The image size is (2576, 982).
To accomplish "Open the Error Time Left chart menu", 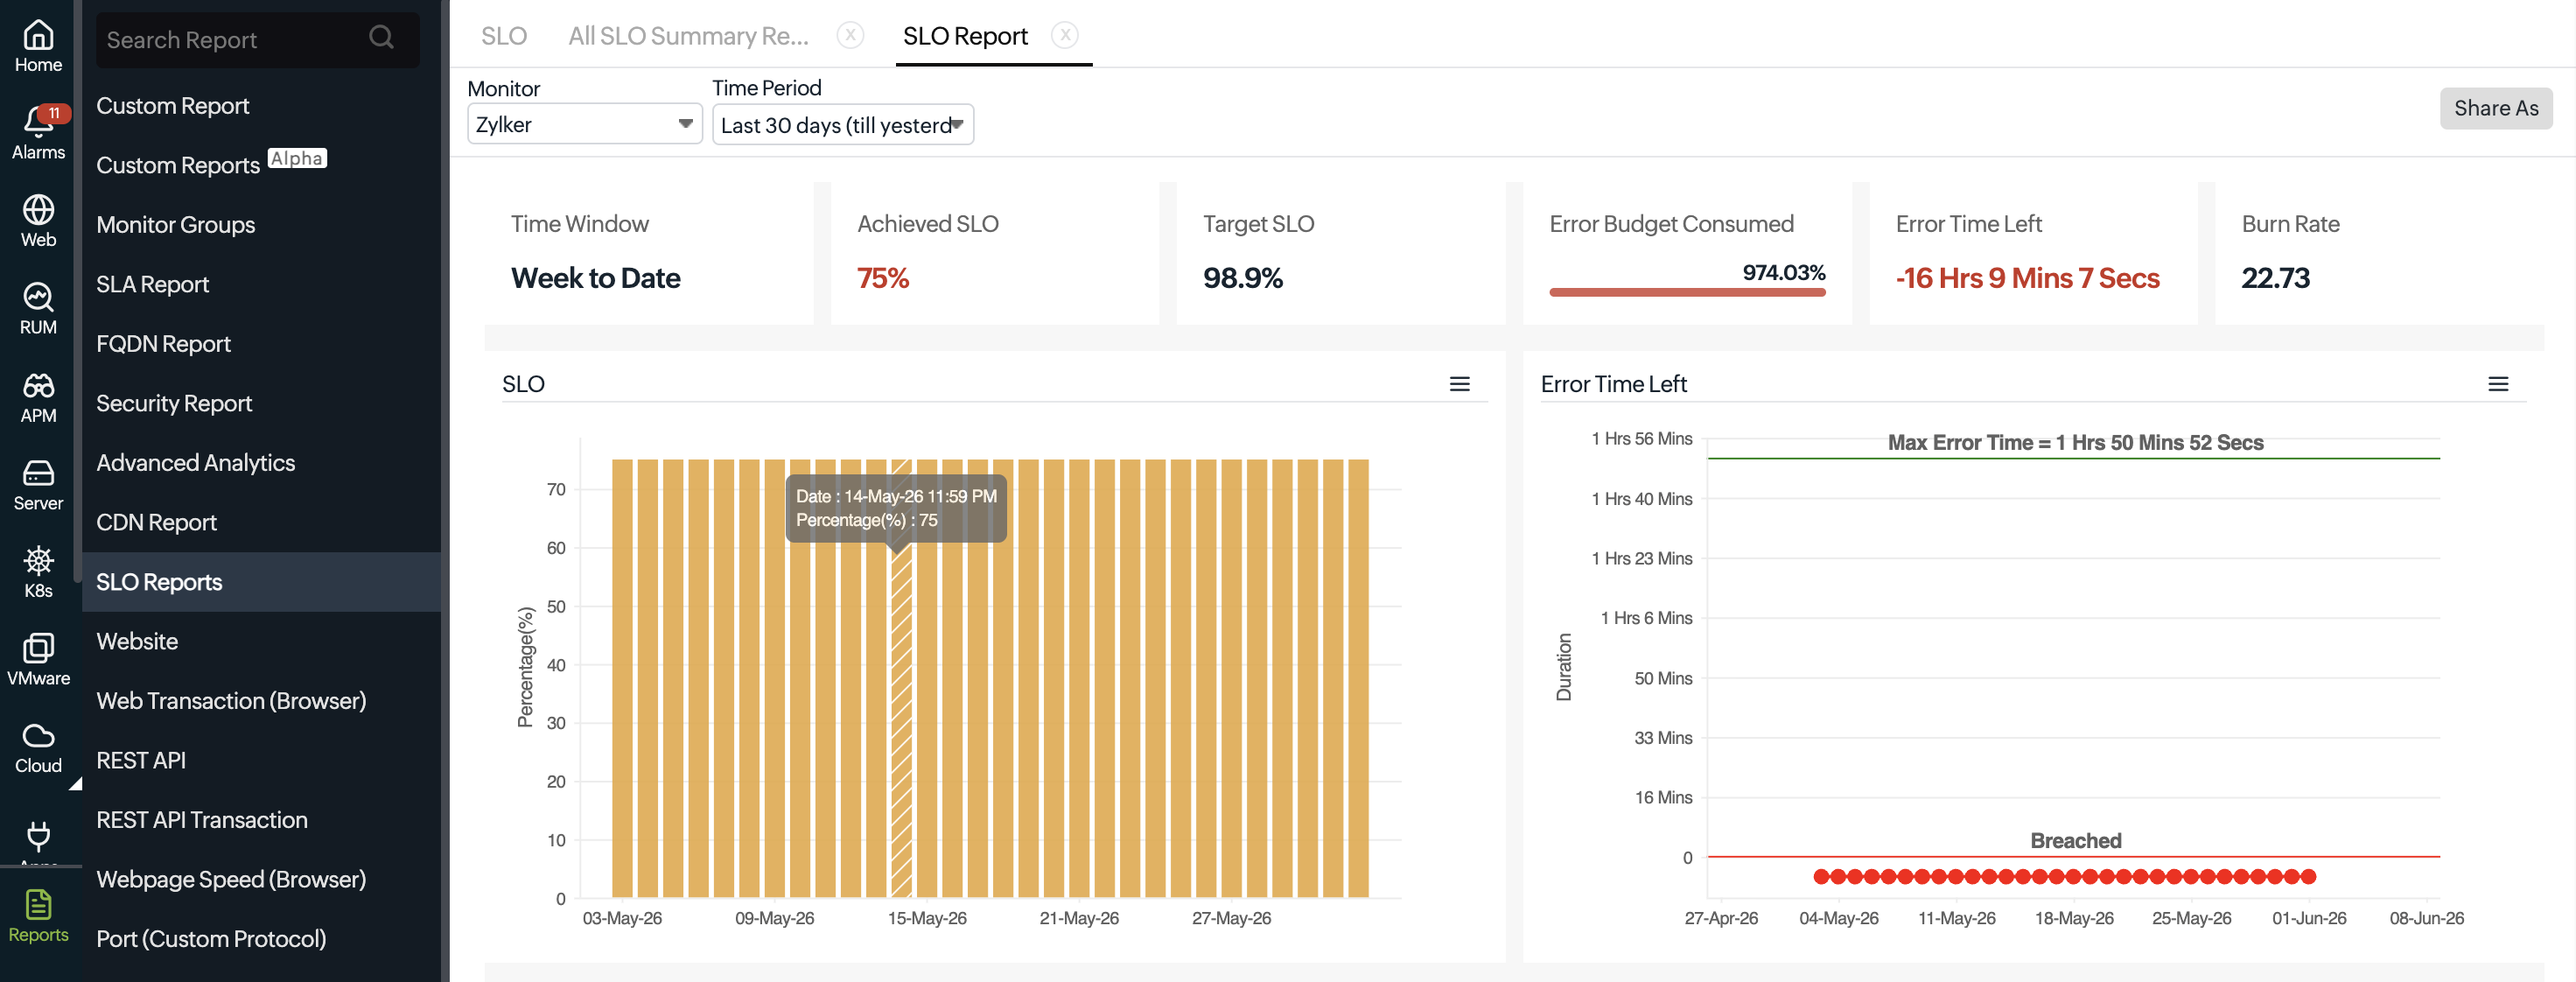I will pos(2497,384).
